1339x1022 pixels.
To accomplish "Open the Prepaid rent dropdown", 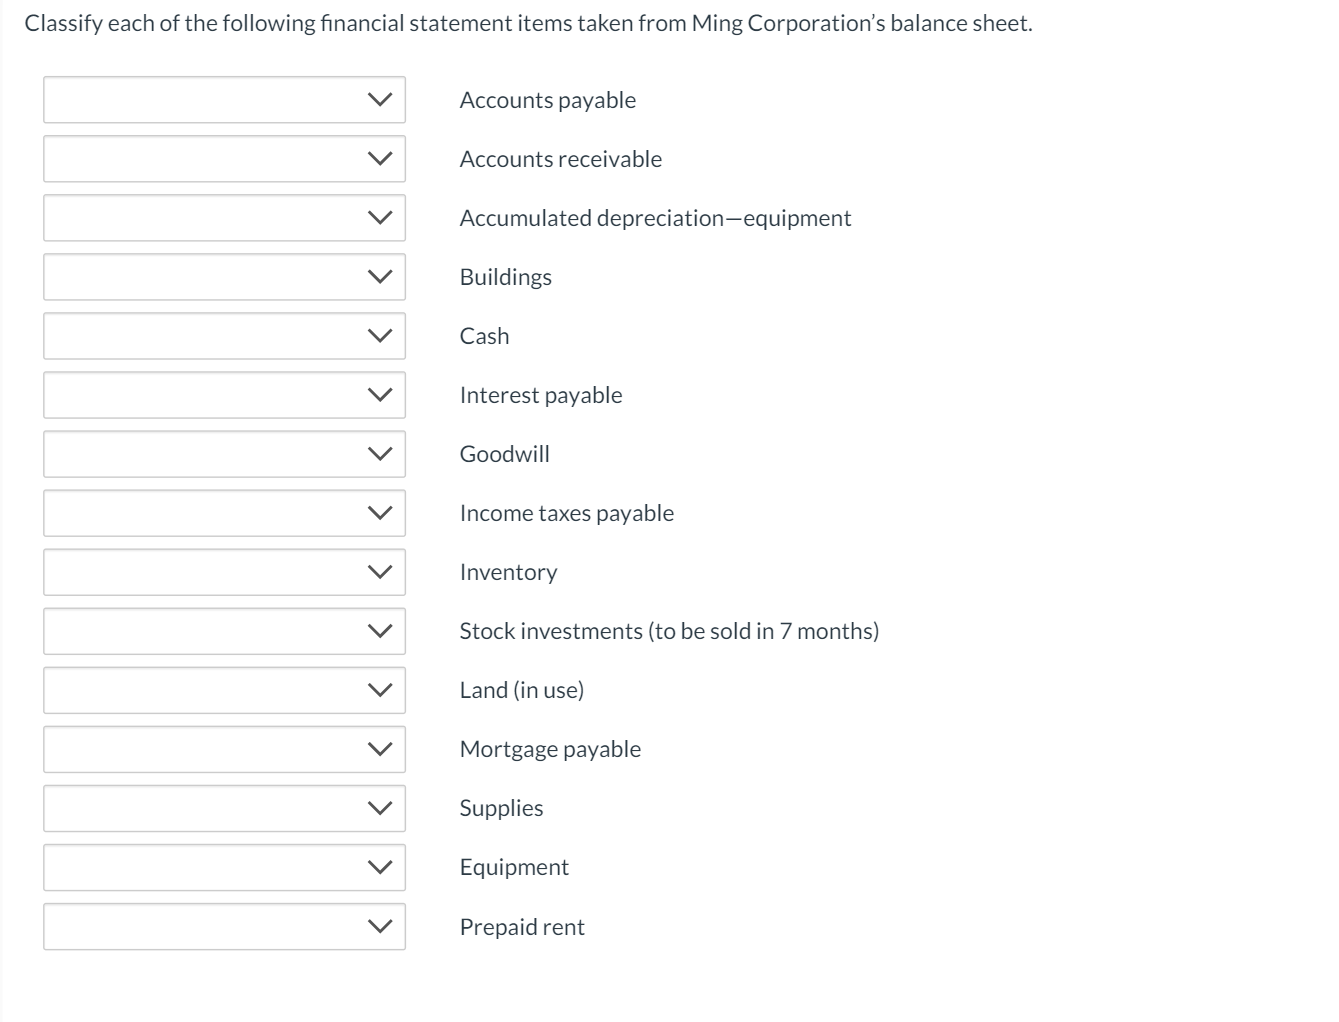I will pyautogui.click(x=224, y=927).
